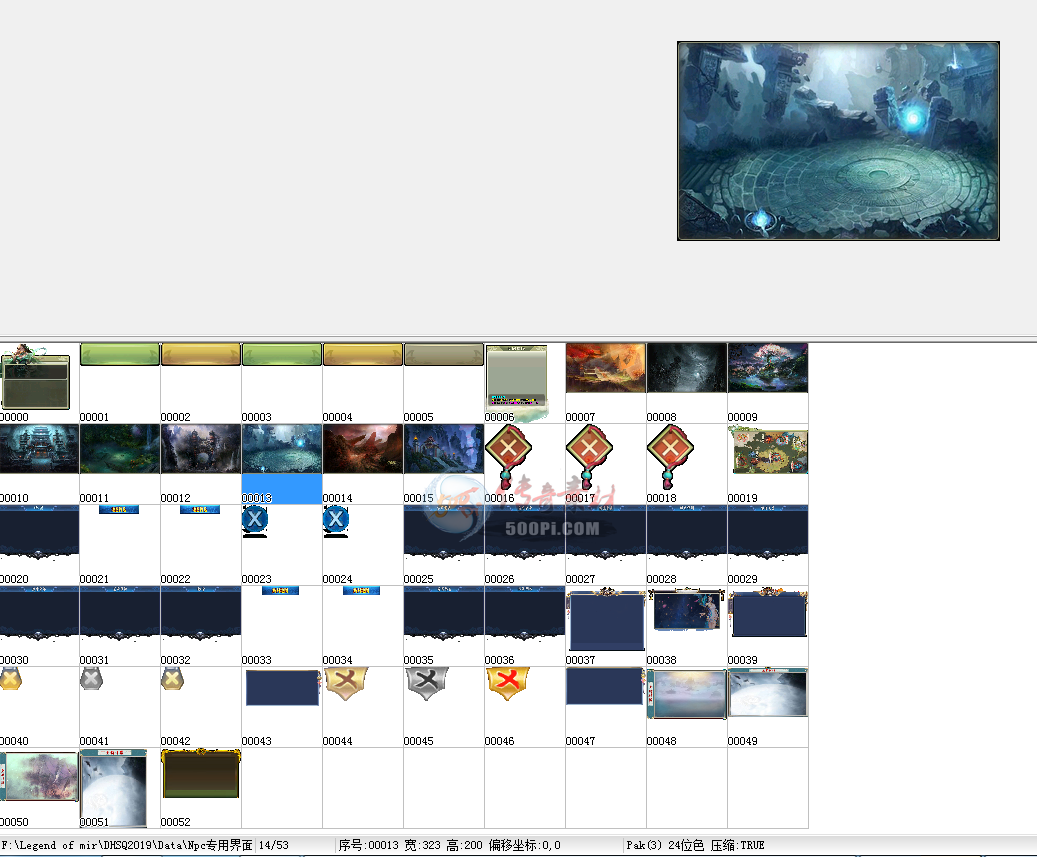Image resolution: width=1037 pixels, height=857 pixels.
Task: Select blue palace scene 00015
Action: (x=444, y=449)
